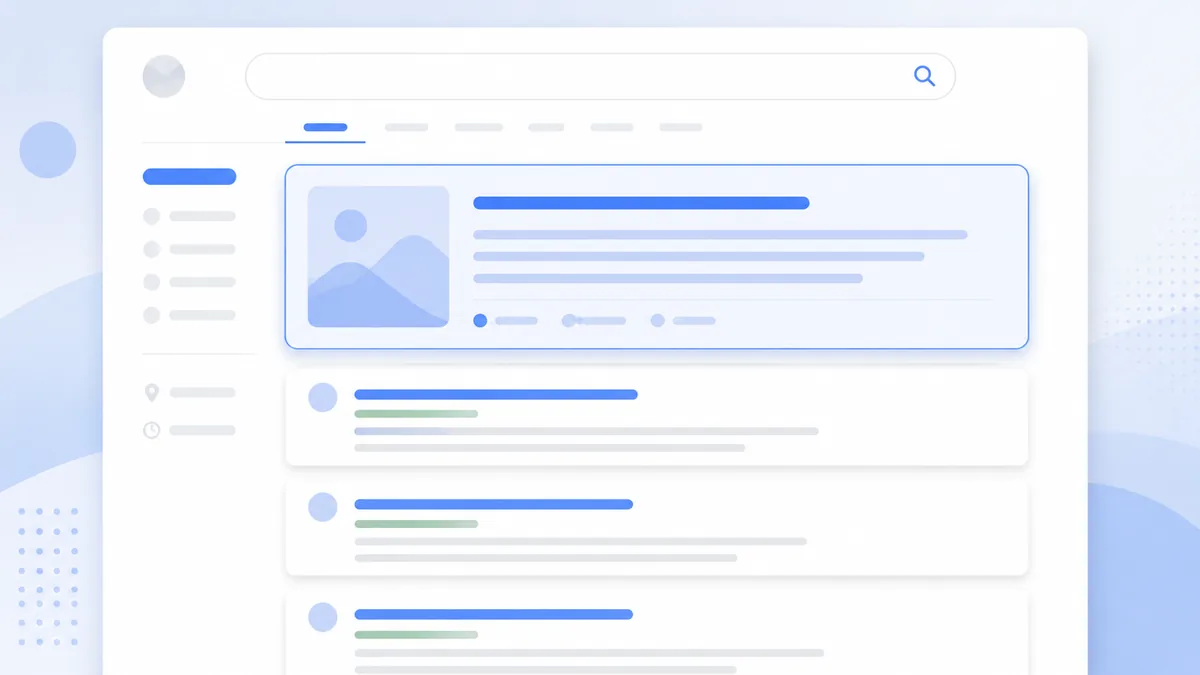Click the green URL line on the second result card
1200x675 pixels.
point(416,523)
